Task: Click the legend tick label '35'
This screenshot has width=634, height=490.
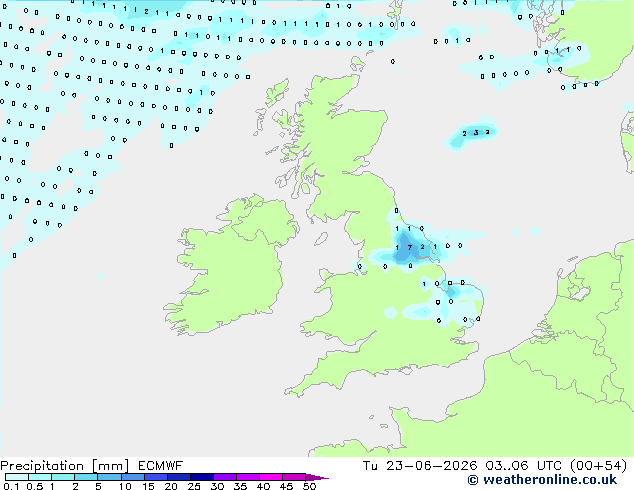Action: tap(240, 486)
